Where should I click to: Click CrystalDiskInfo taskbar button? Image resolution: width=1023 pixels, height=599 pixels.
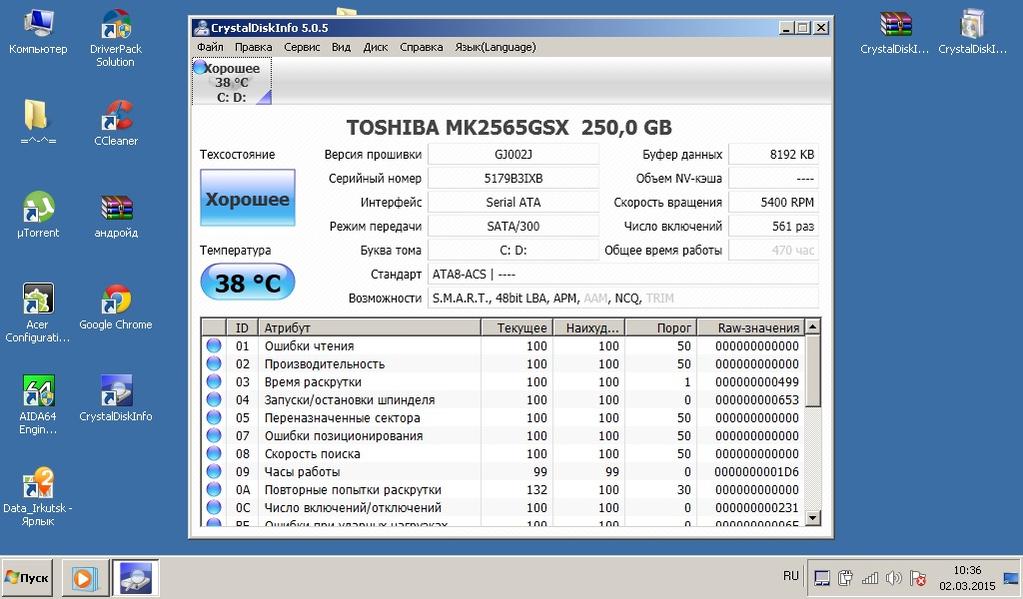coord(136,577)
